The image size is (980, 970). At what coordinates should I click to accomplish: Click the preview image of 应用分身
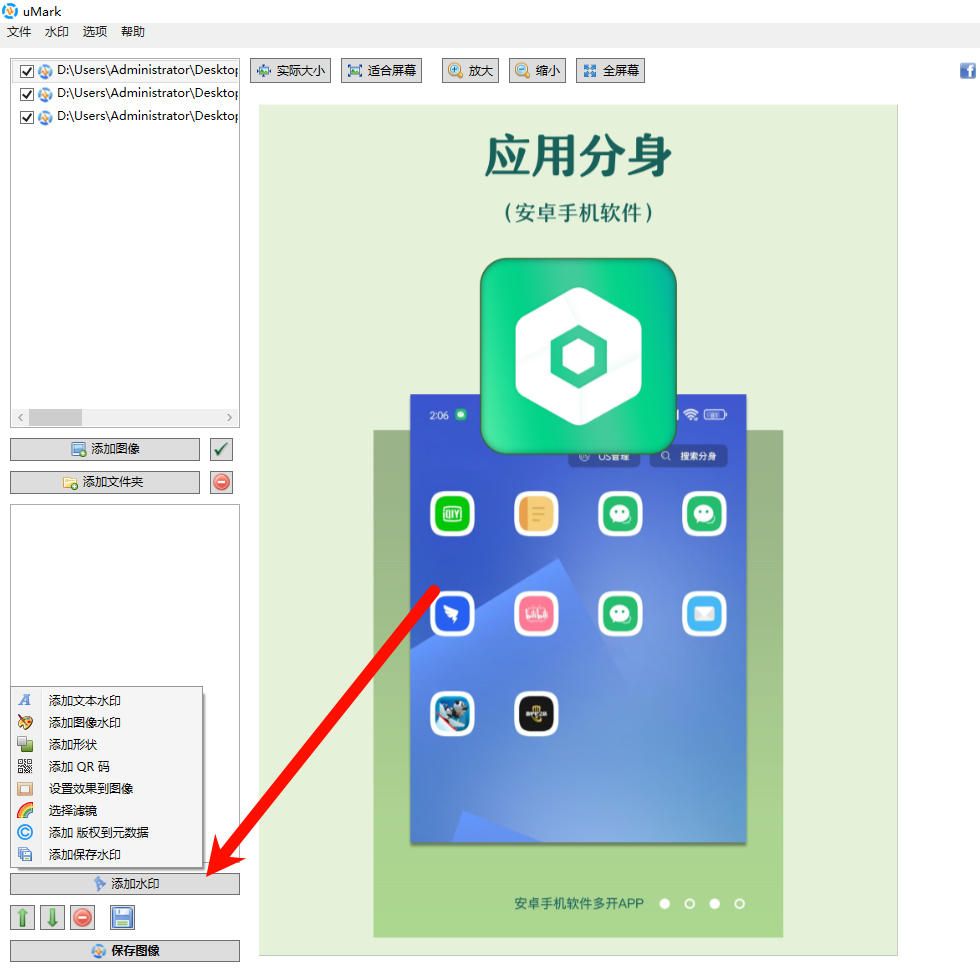(x=578, y=530)
